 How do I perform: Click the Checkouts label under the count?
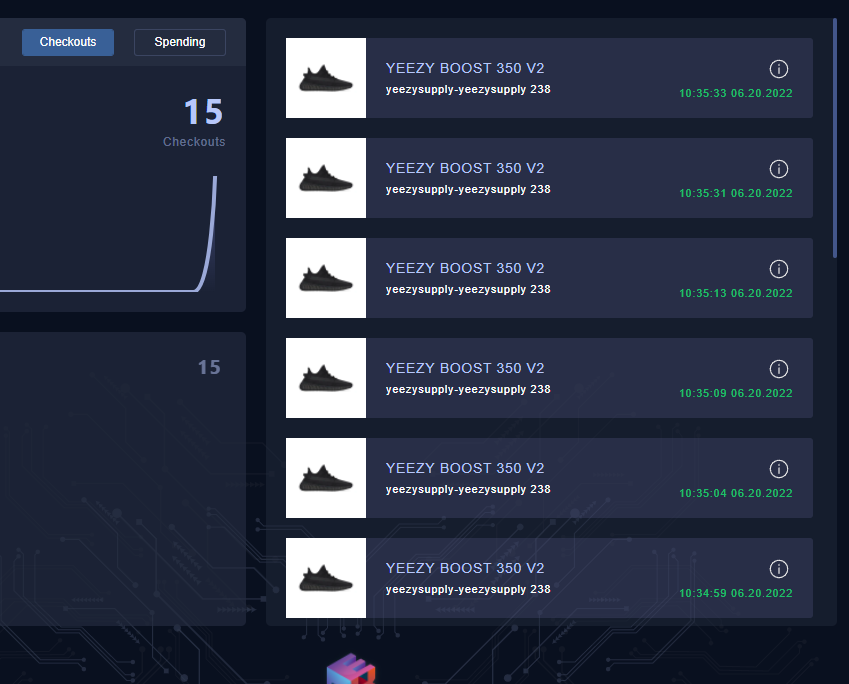pos(194,142)
